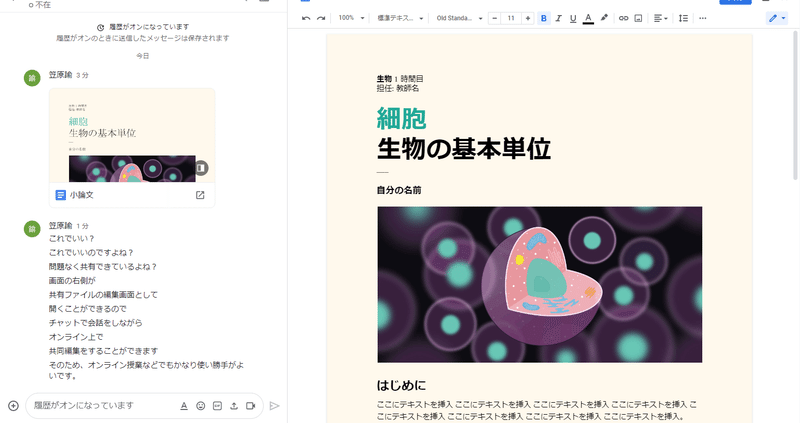This screenshot has width=800, height=423.
Task: Click the message 画面の右側が
Action: tap(72, 281)
